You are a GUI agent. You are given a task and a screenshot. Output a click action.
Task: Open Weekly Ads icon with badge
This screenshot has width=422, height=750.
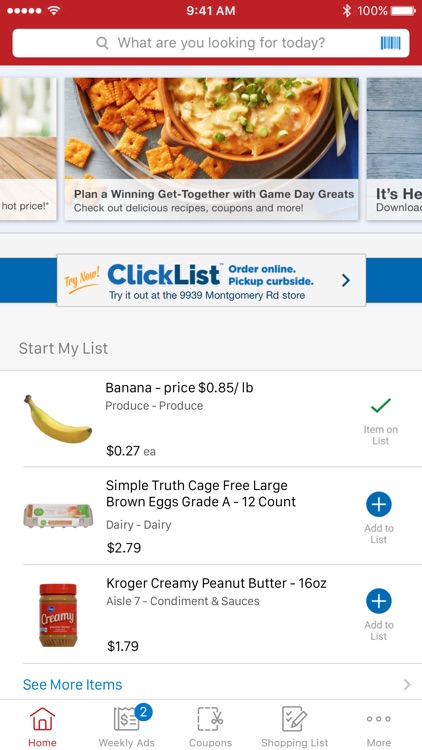point(128,718)
